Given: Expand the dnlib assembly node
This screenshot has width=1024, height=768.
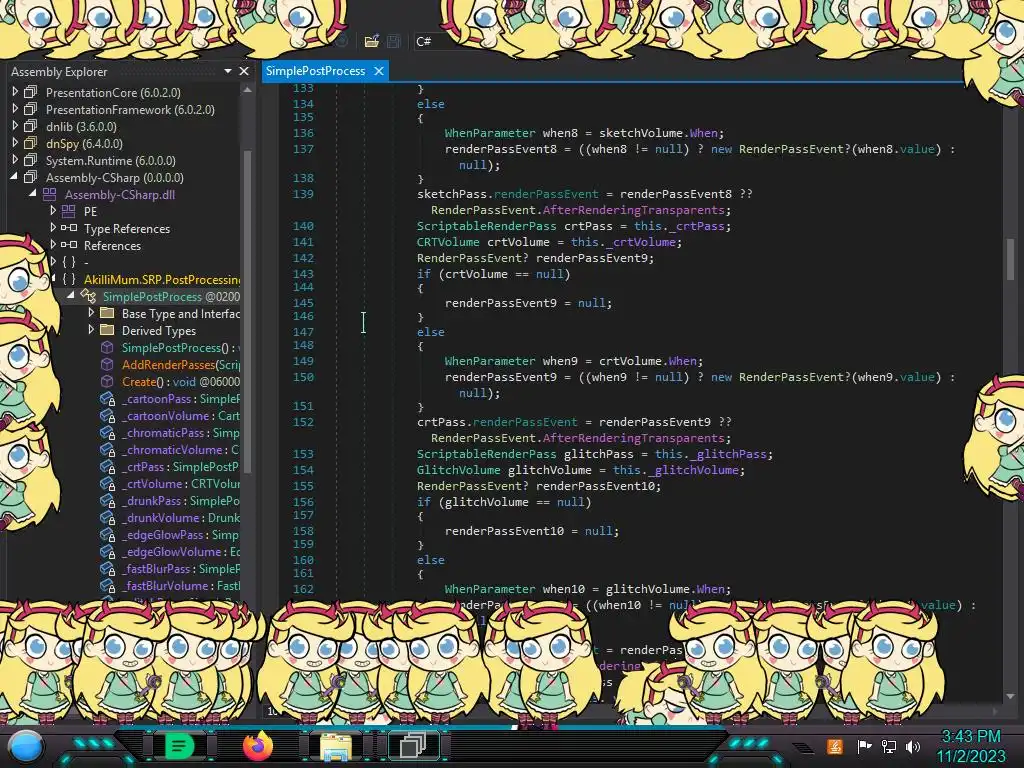Looking at the screenshot, I should [x=15, y=125].
